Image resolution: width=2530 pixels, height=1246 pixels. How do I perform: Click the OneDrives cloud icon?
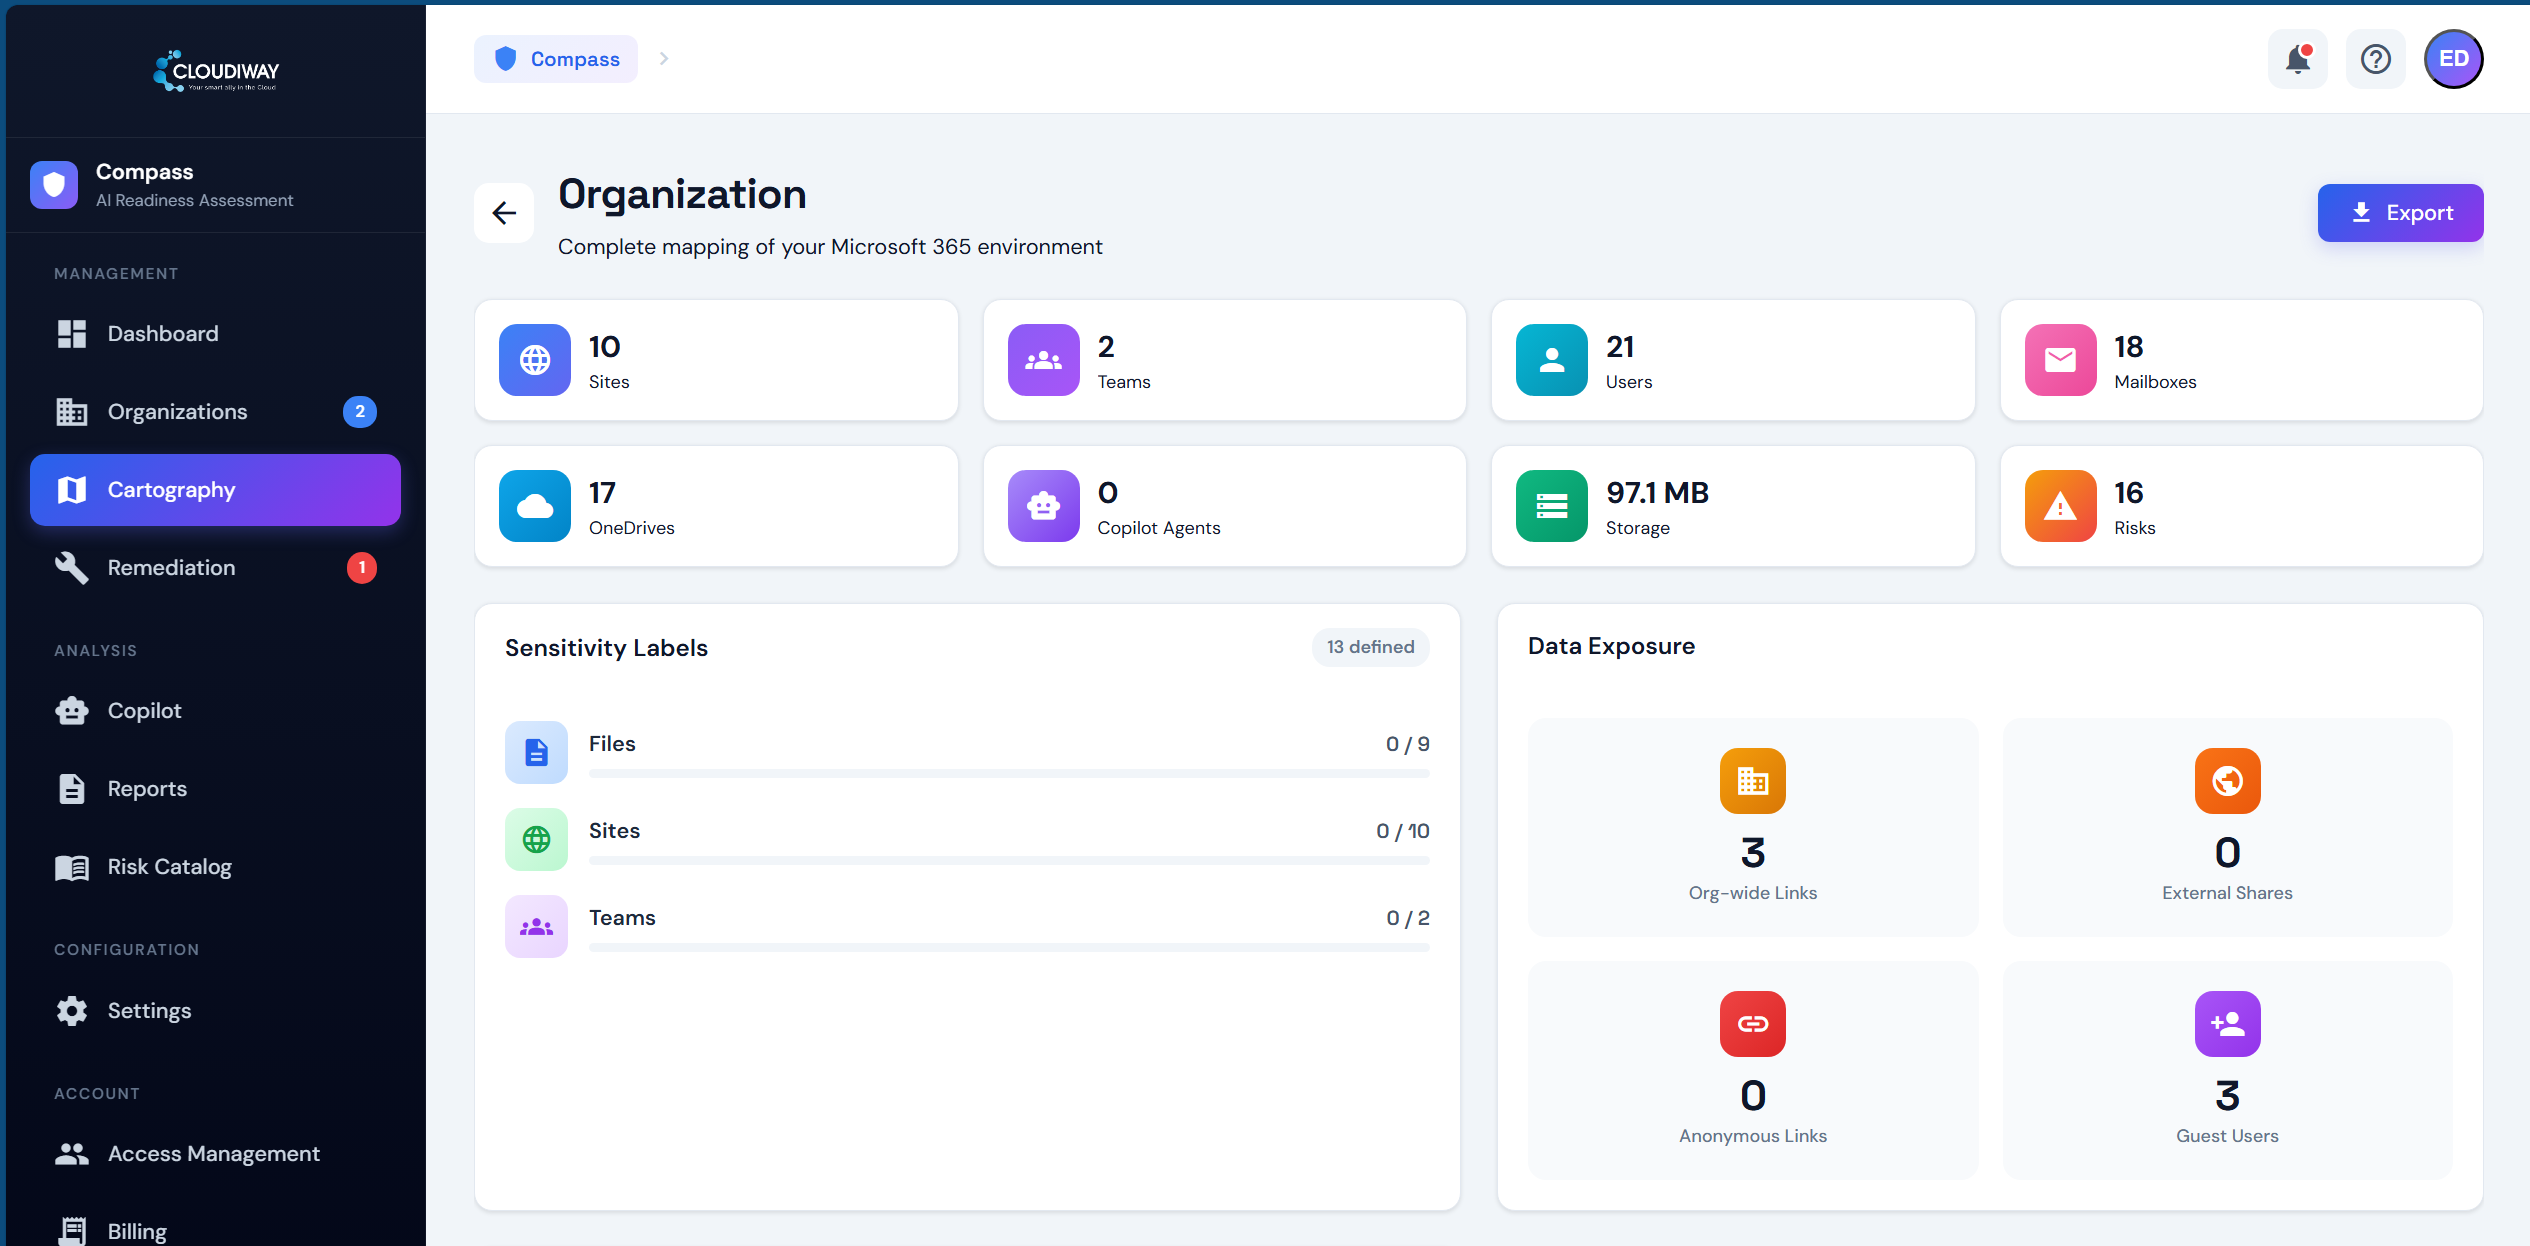click(x=535, y=506)
